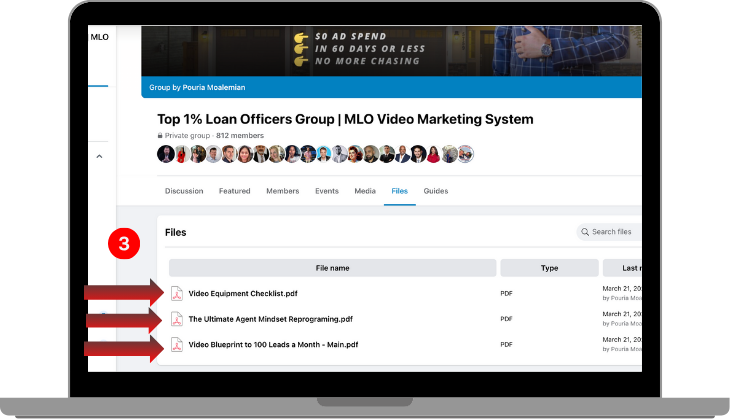Sort by Type column header
The width and height of the screenshot is (730, 419).
(x=549, y=268)
